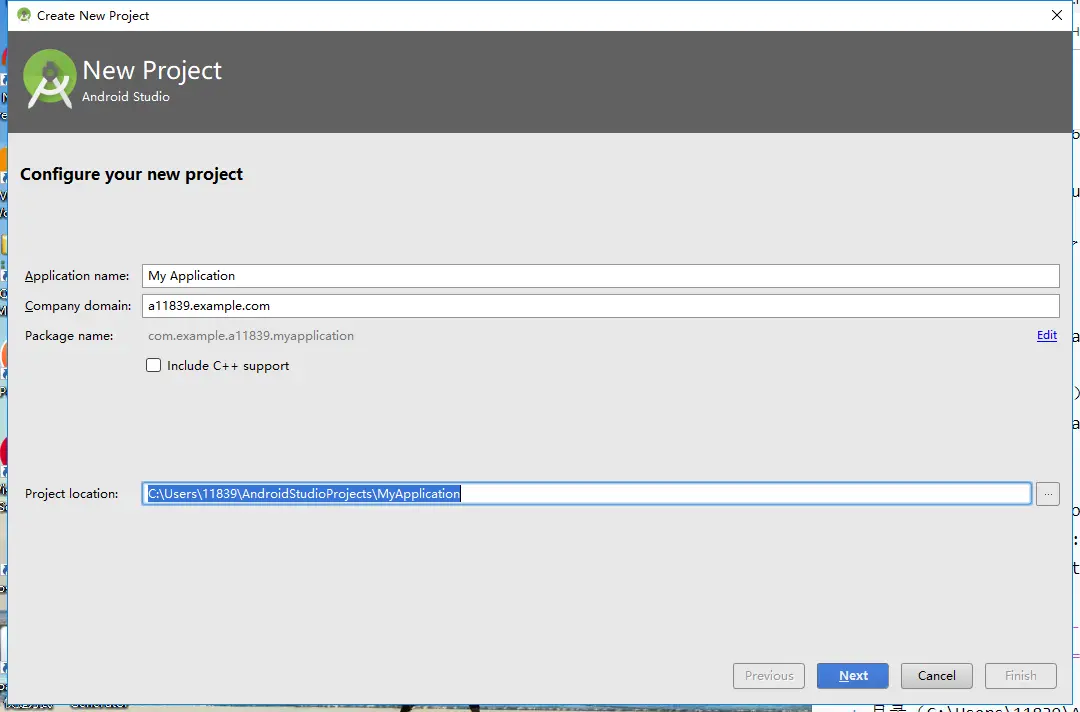Click the Application name label
This screenshot has height=712, width=1080.
pos(77,275)
